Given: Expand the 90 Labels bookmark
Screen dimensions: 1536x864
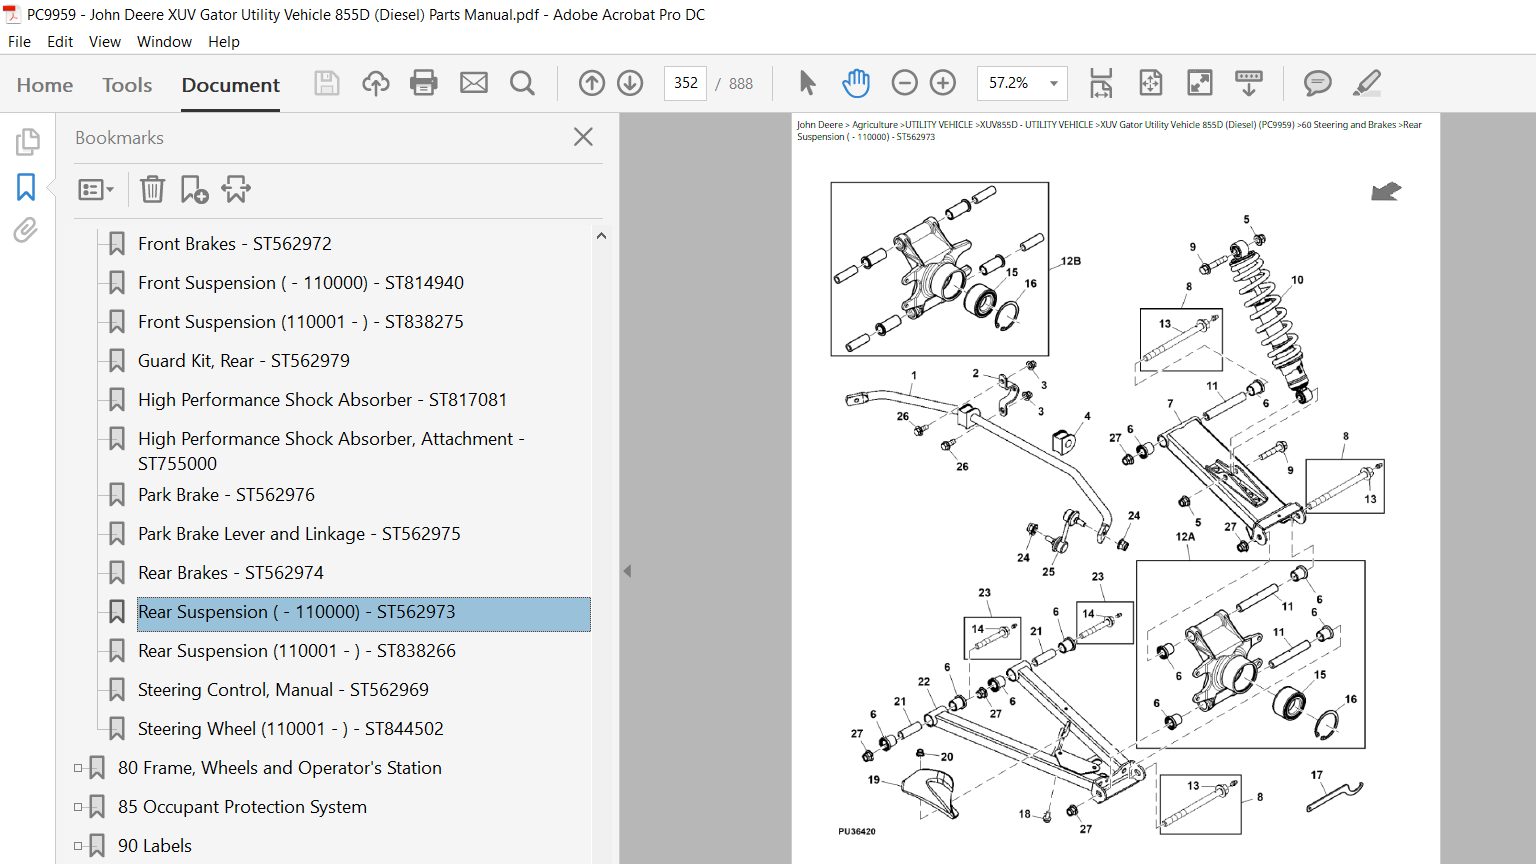Looking at the screenshot, I should [x=78, y=846].
